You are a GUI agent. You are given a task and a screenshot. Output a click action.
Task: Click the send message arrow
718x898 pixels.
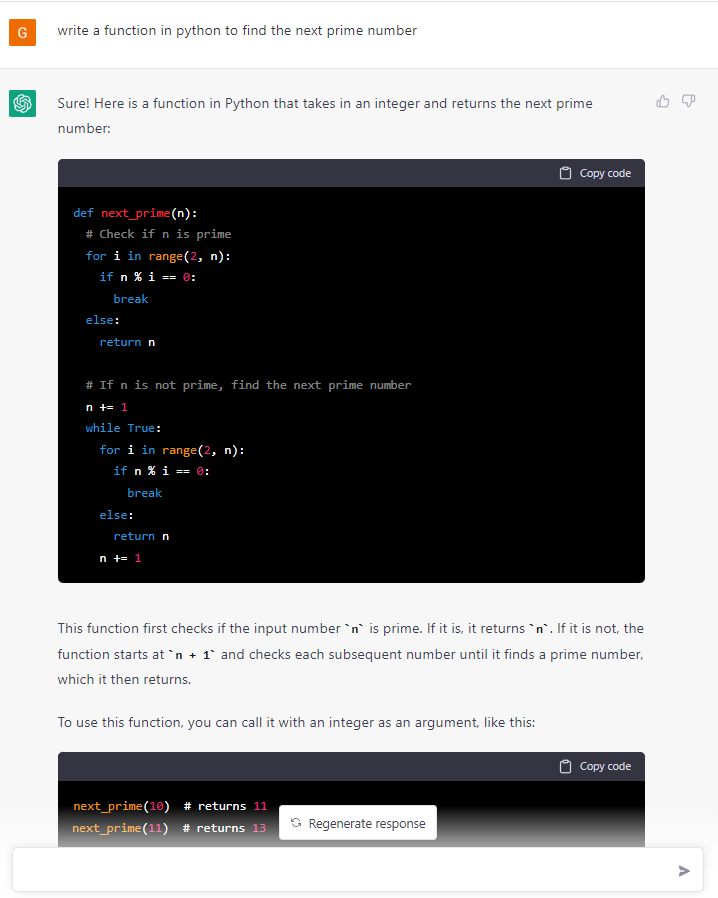click(685, 870)
